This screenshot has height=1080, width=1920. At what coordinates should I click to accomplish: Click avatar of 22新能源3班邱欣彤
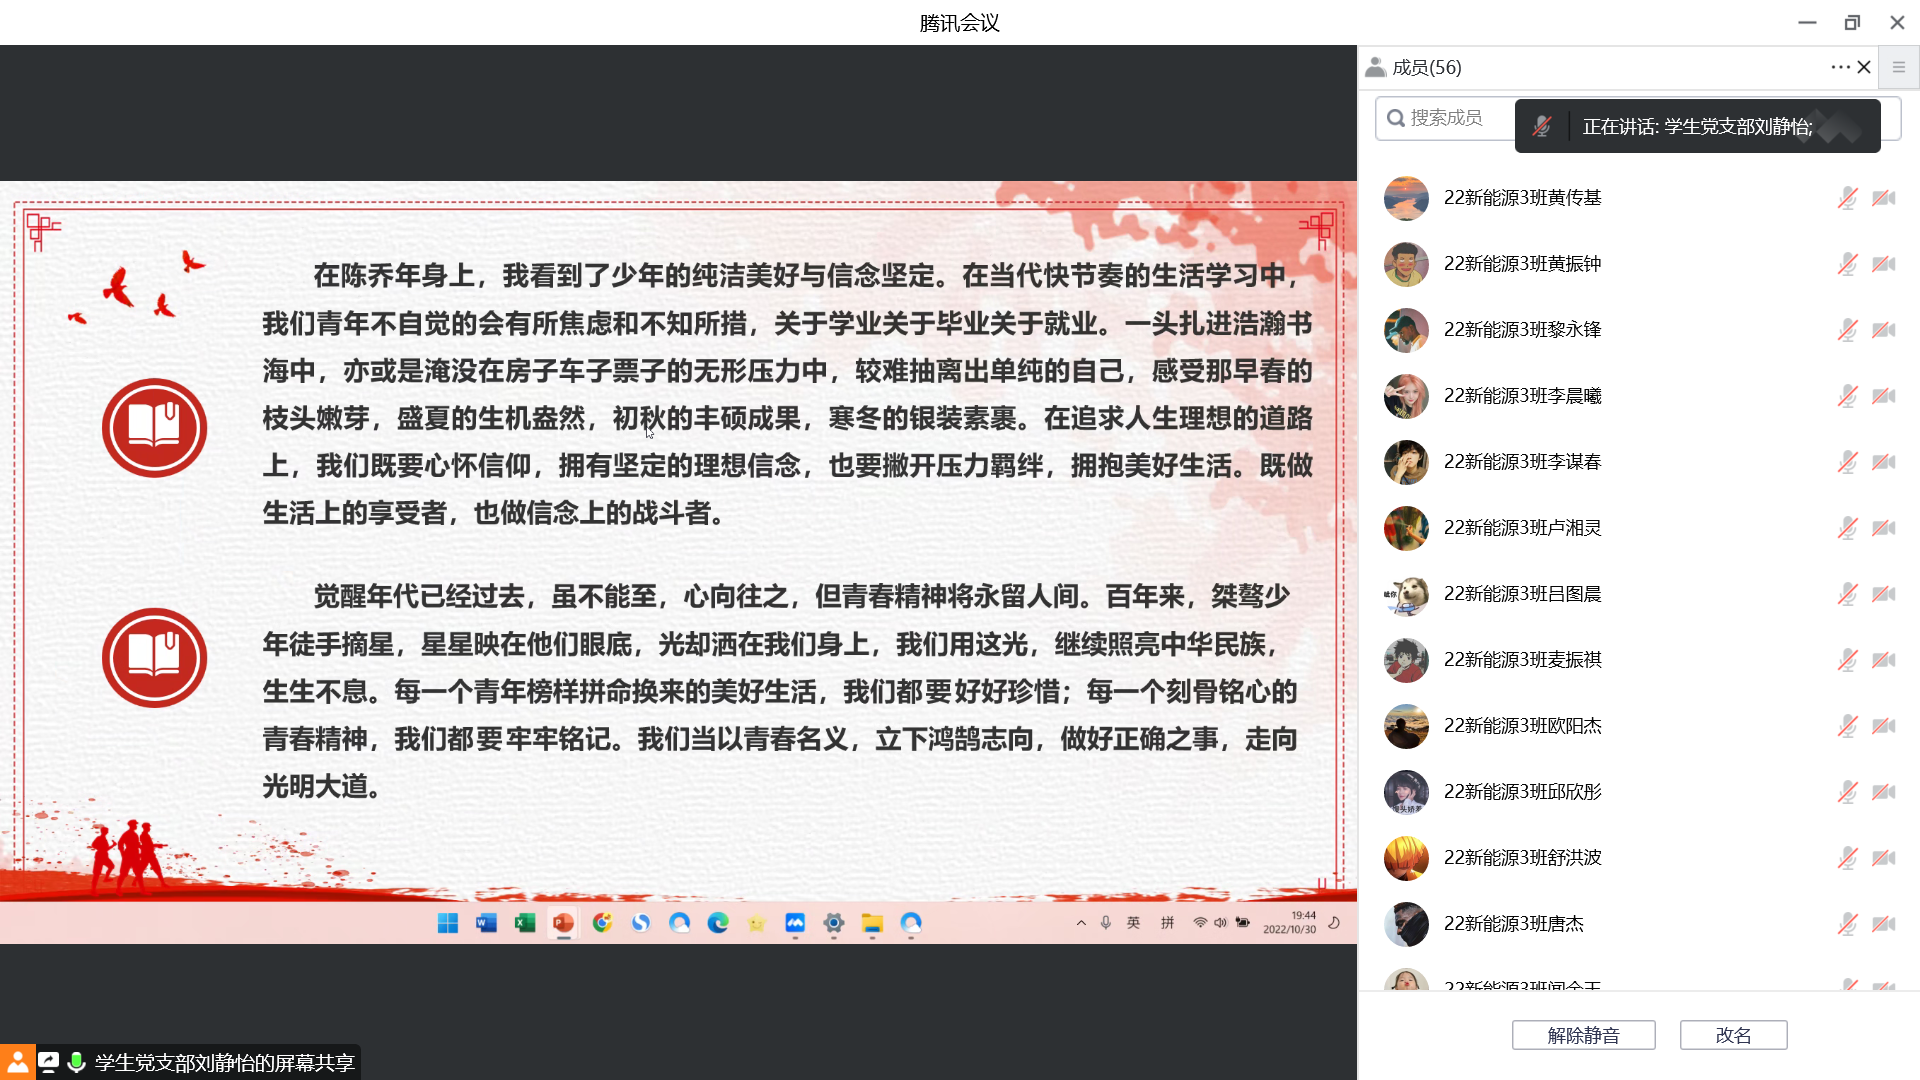coord(1406,792)
